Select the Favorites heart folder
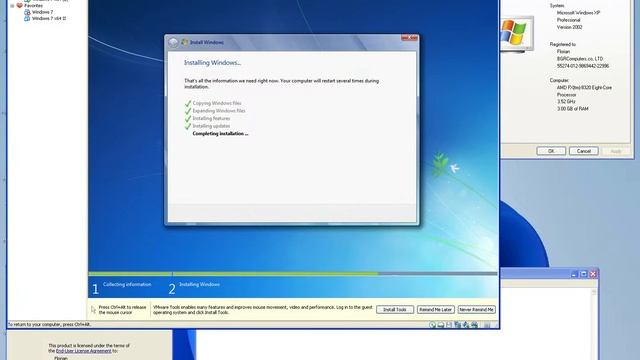640x360 pixels. [x=19, y=6]
